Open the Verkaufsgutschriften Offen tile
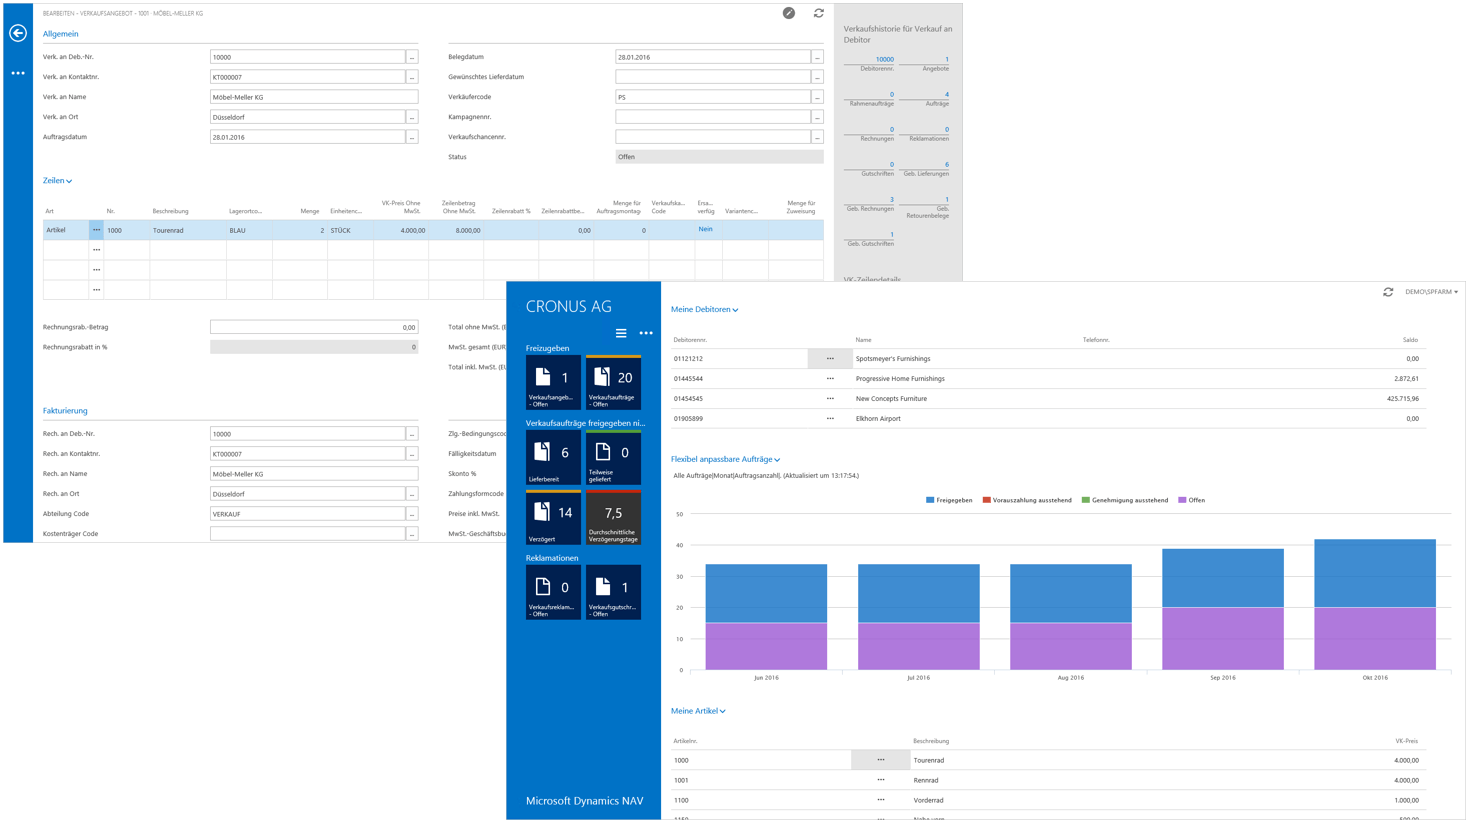 (x=613, y=593)
